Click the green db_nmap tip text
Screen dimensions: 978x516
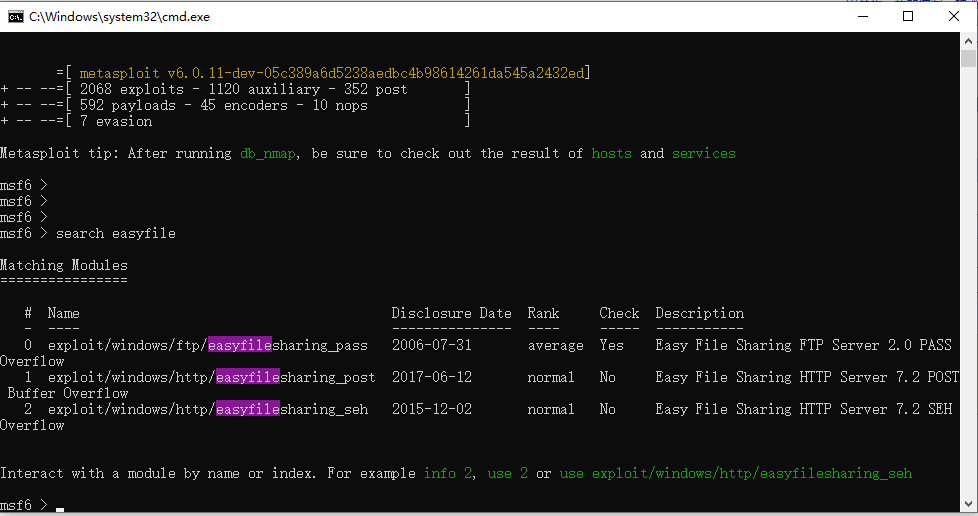tap(268, 153)
